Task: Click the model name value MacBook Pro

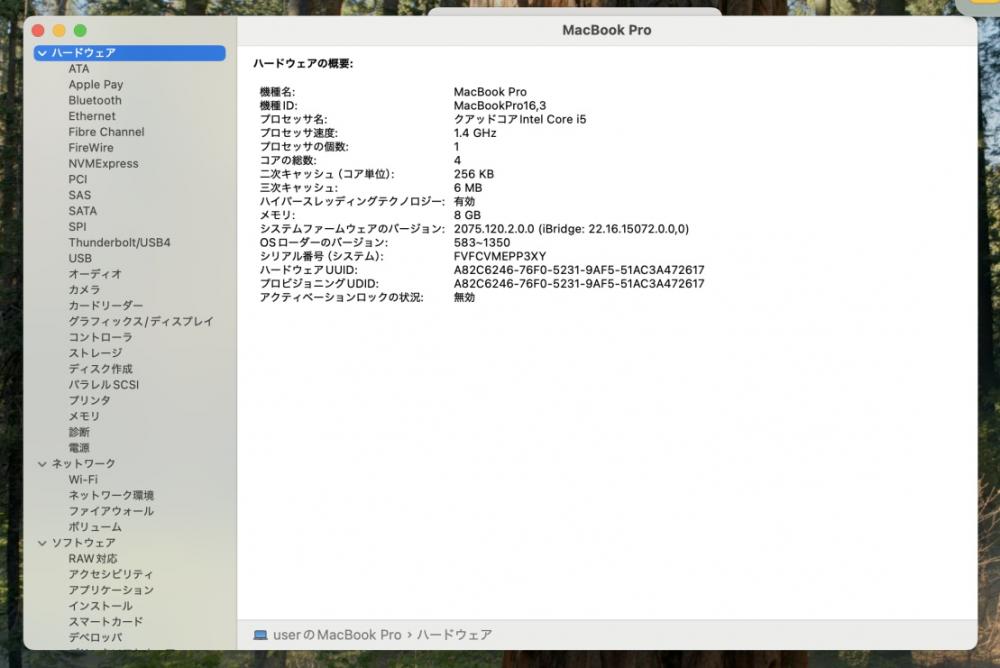Action: pos(490,92)
